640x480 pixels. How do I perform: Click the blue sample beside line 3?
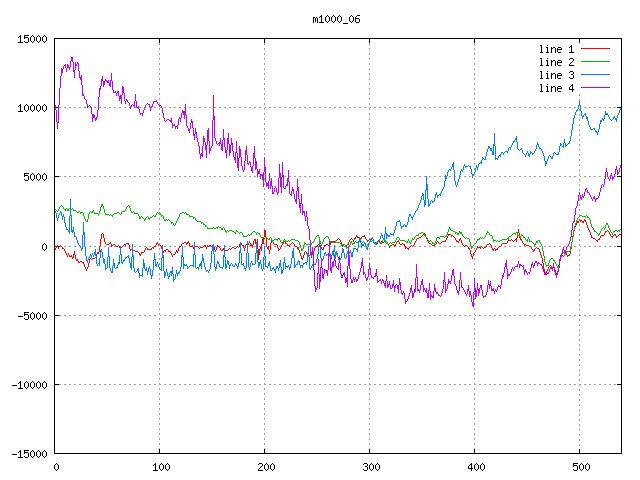click(596, 75)
